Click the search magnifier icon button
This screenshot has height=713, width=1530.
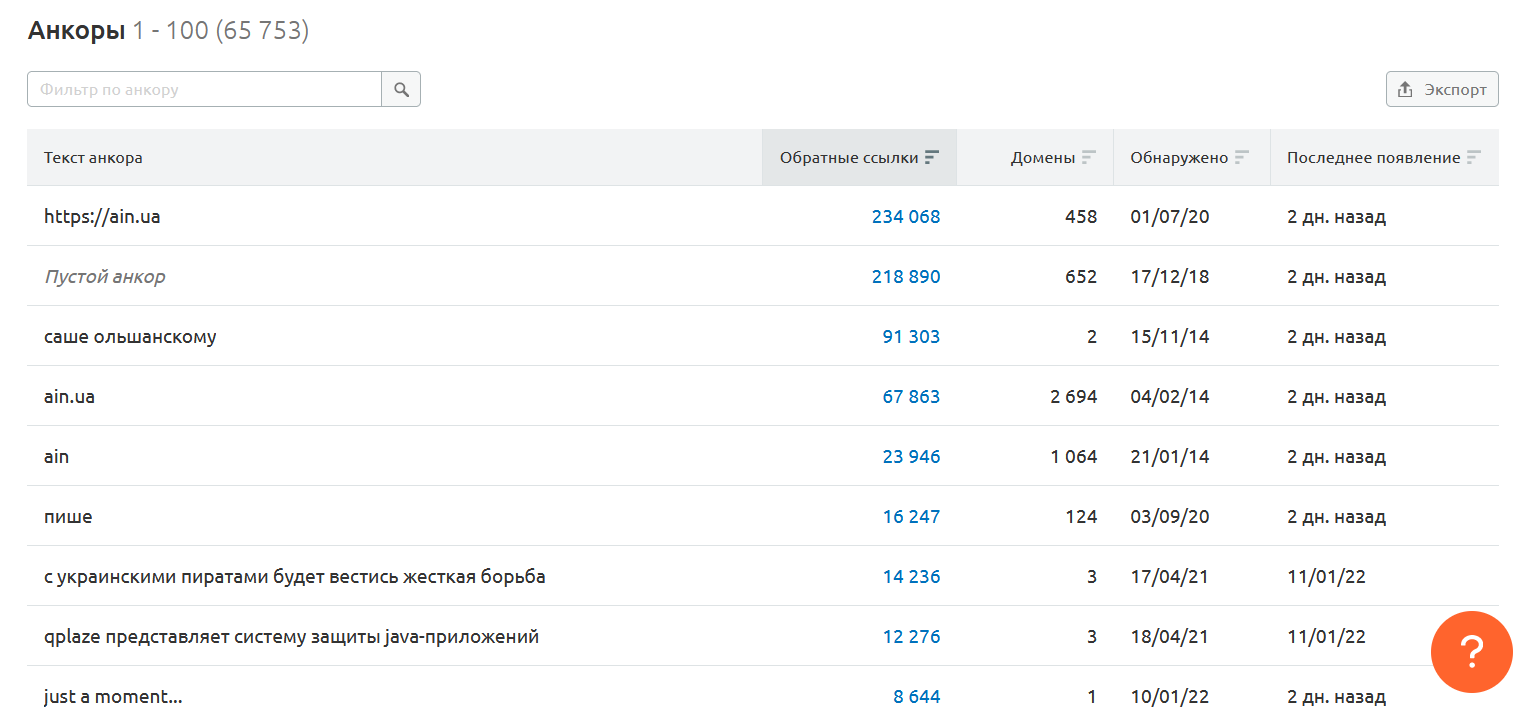pos(401,89)
